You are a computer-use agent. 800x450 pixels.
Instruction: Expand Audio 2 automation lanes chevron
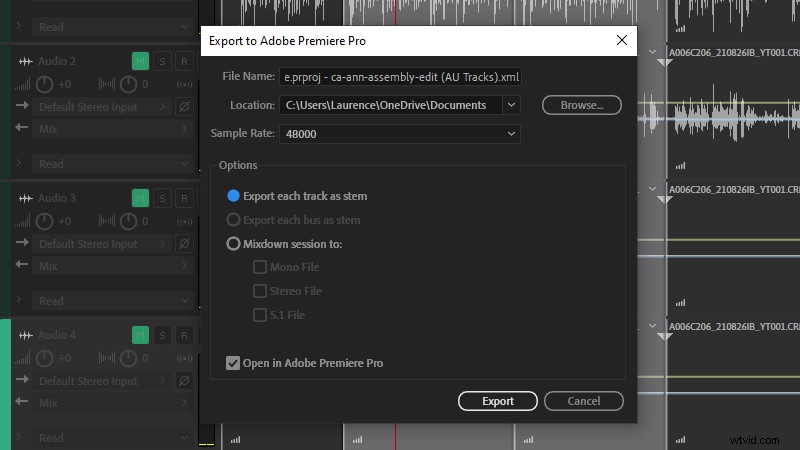(x=18, y=162)
